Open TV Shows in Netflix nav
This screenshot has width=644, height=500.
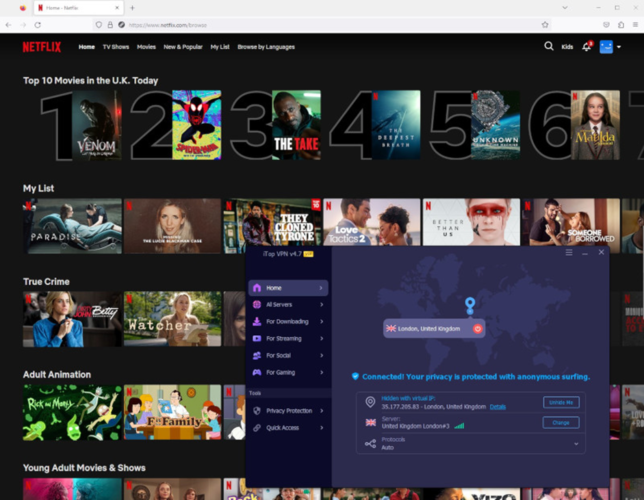116,47
